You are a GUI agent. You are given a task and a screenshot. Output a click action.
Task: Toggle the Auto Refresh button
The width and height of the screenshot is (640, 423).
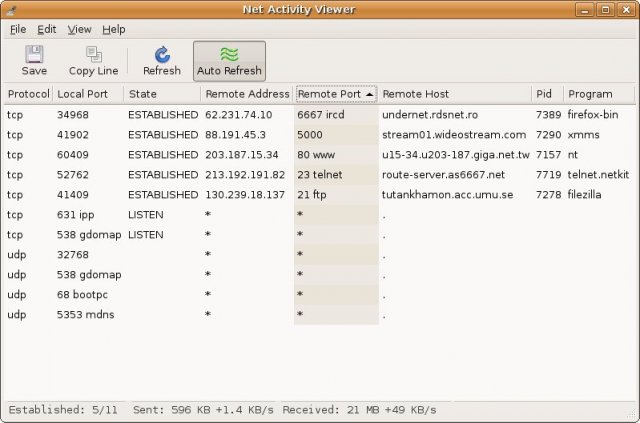pyautogui.click(x=229, y=61)
